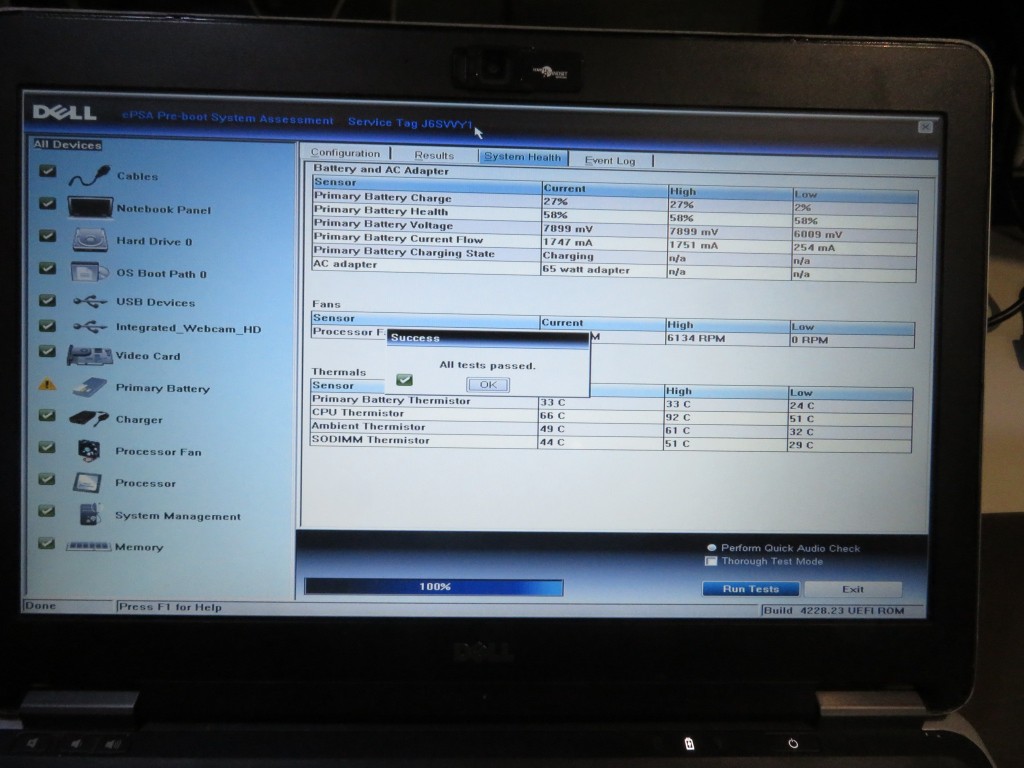Enable Thorough Test Mode checkbox
1024x768 pixels.
(711, 561)
